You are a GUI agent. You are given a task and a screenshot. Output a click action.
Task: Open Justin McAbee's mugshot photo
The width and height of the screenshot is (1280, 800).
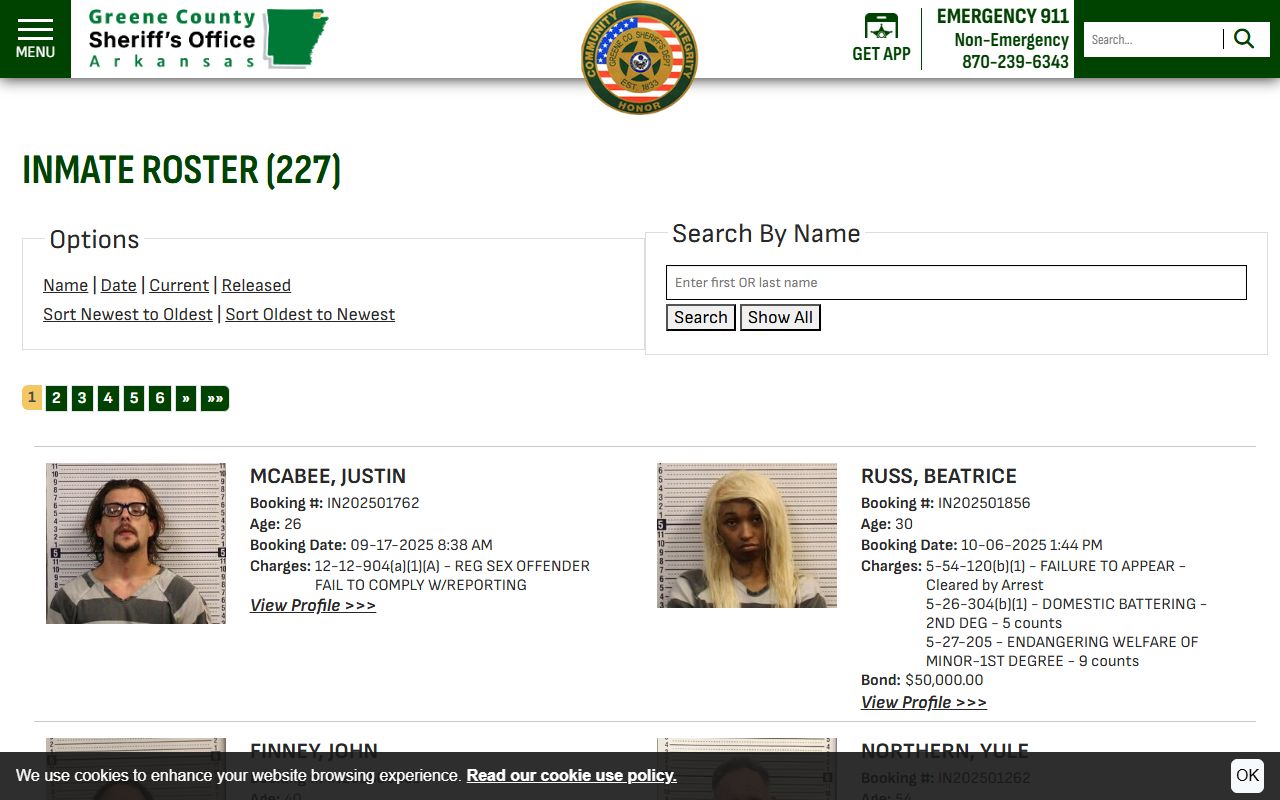coord(136,543)
